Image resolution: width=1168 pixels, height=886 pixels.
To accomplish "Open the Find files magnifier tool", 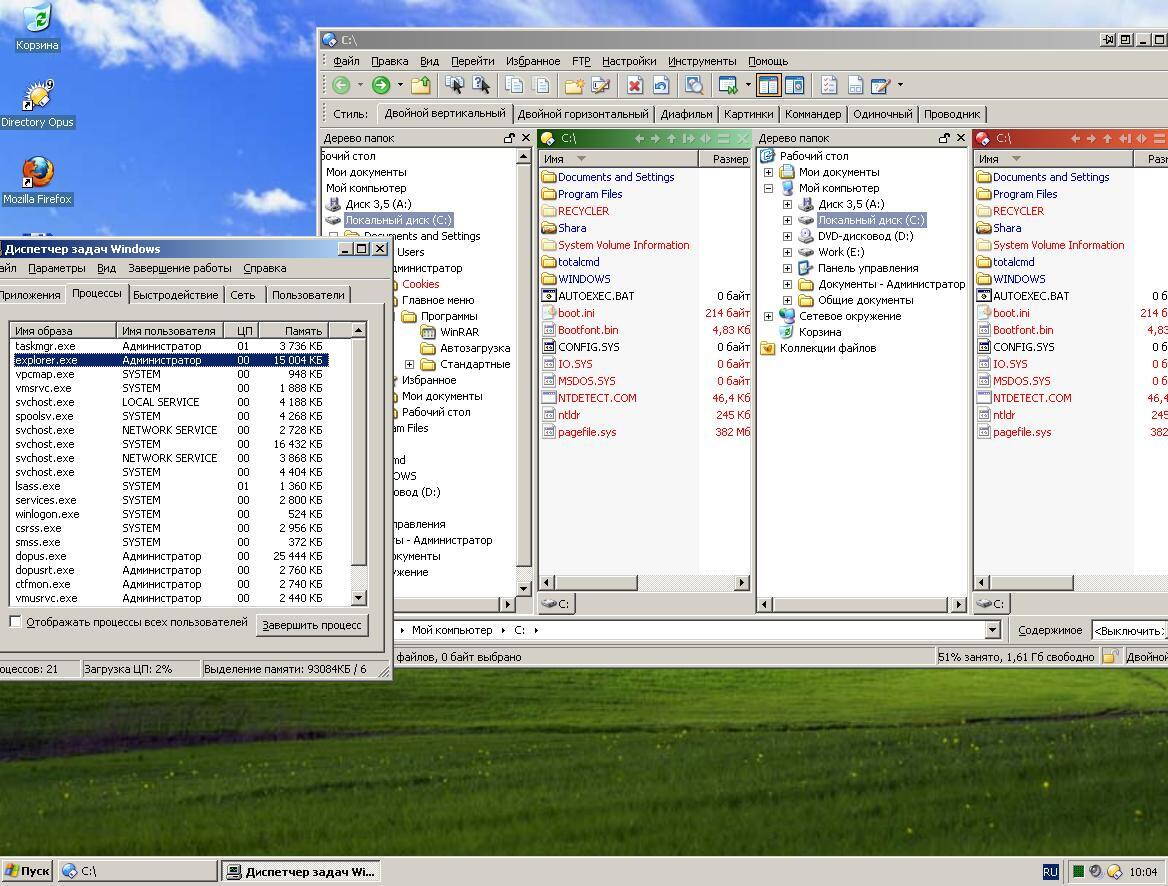I will [694, 85].
